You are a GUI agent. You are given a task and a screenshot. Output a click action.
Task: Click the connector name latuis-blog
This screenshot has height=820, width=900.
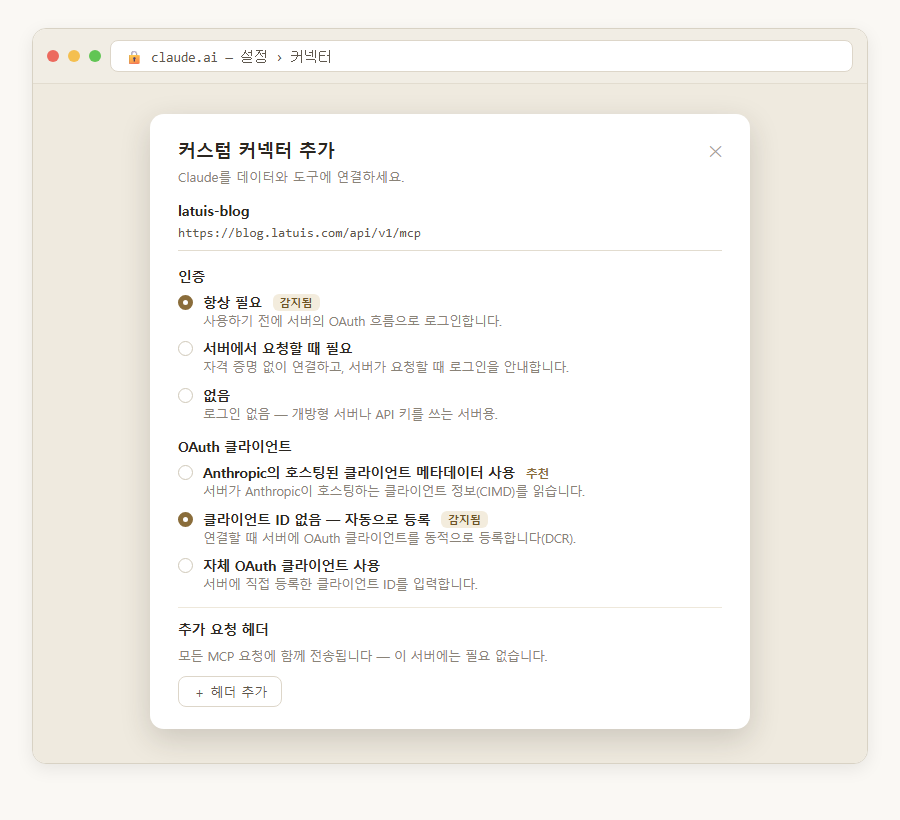[x=214, y=211]
